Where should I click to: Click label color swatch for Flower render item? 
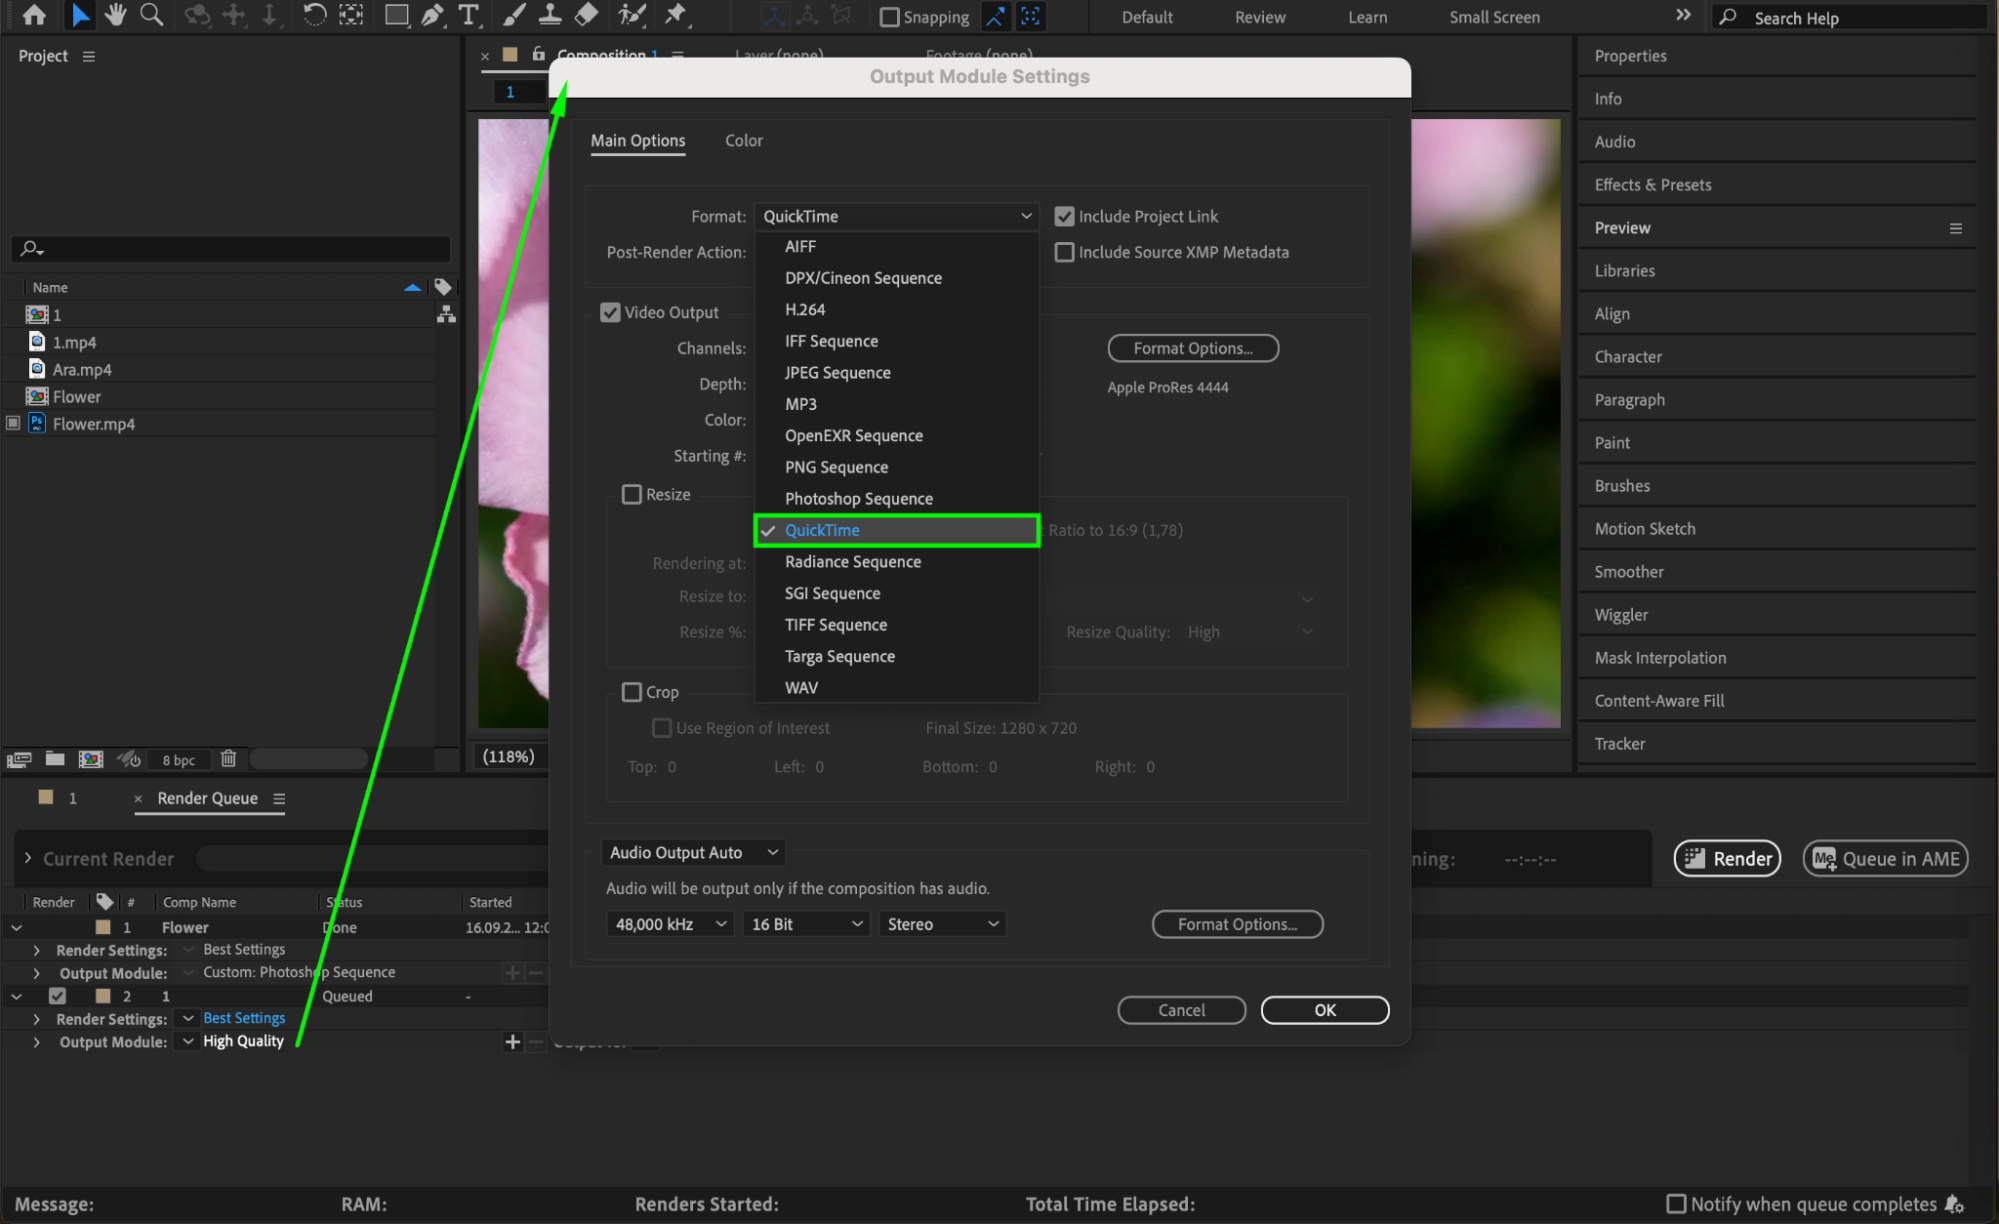coord(103,928)
